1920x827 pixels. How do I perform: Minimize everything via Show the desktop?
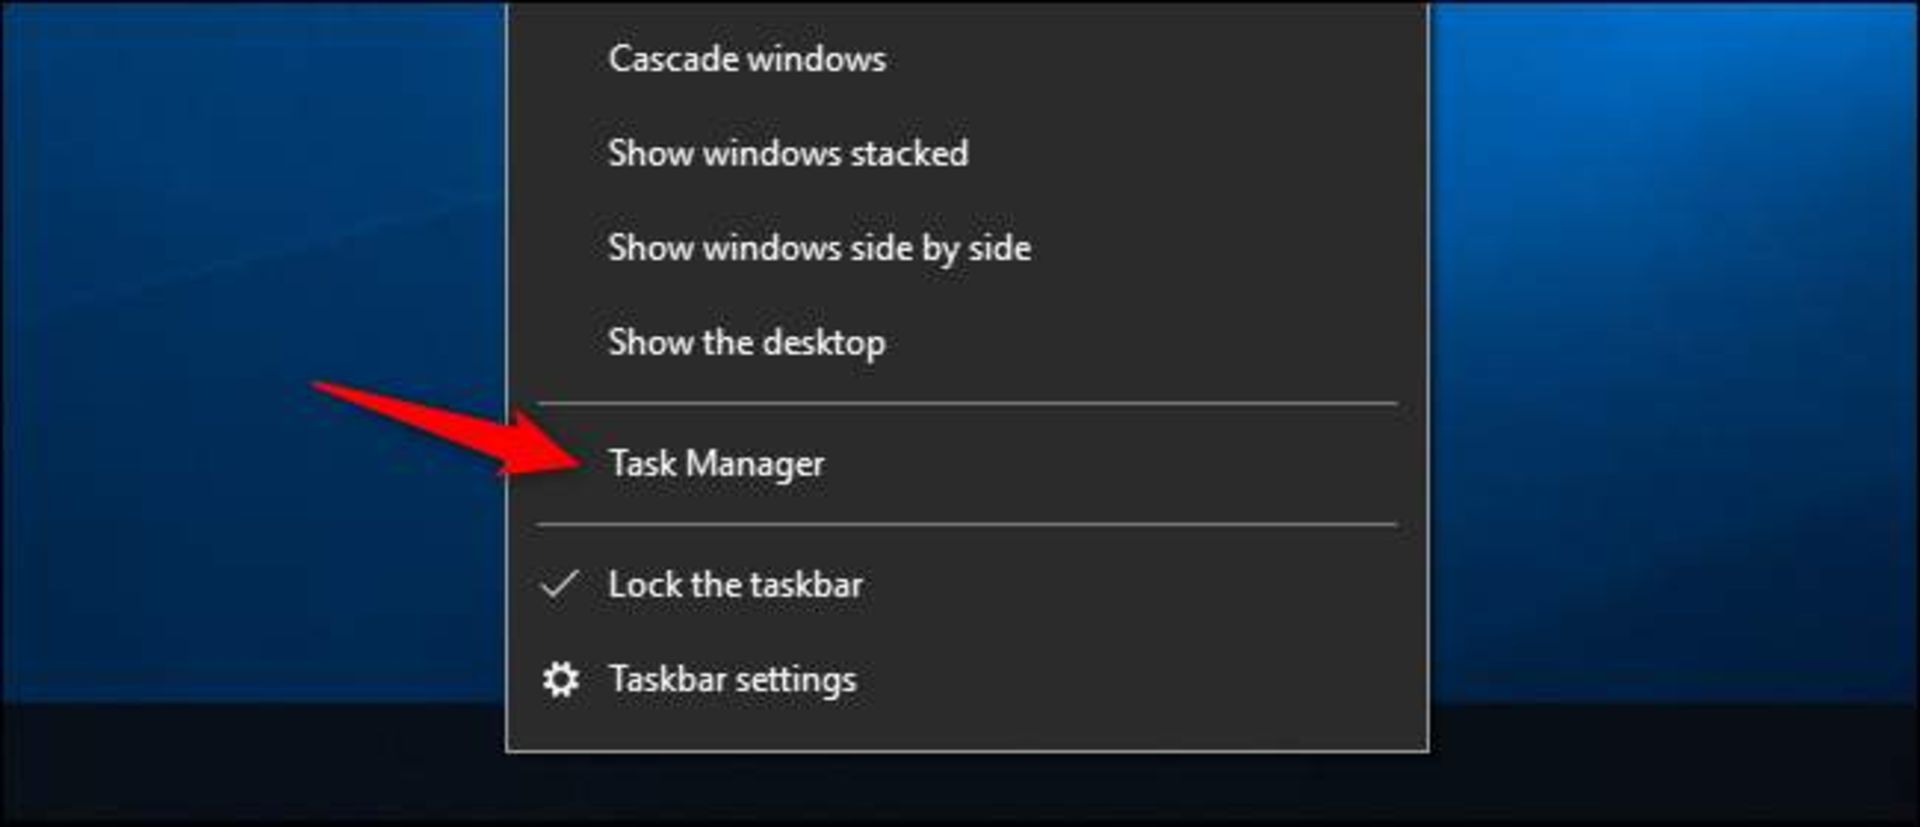tap(747, 341)
